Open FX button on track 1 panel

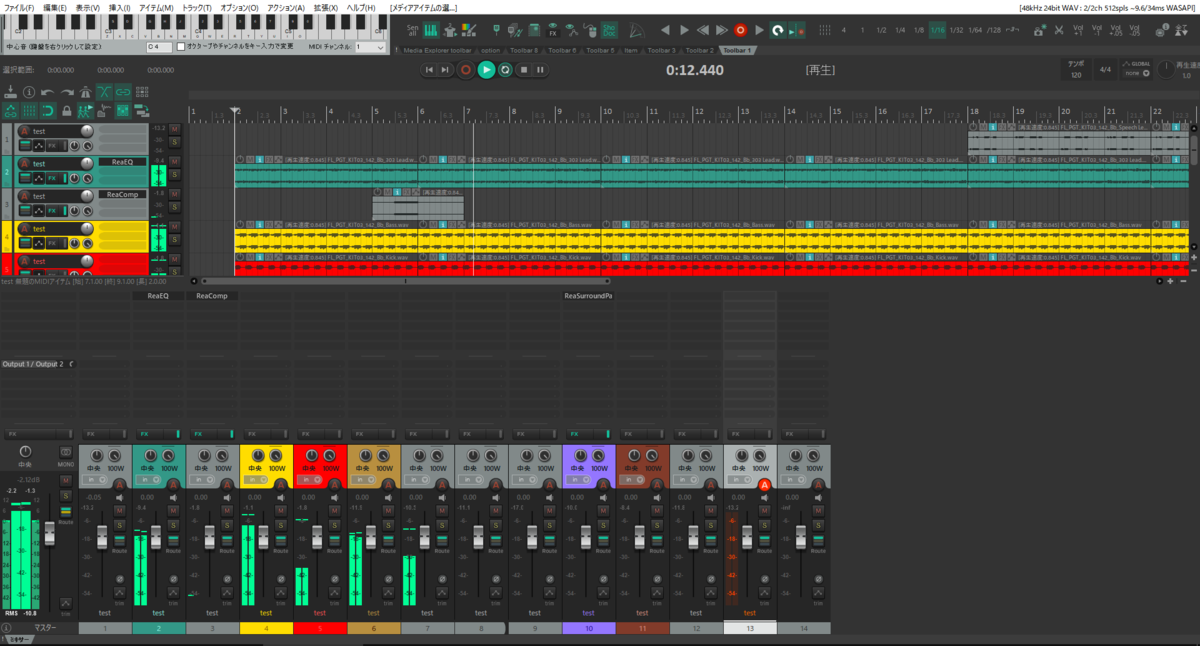click(52, 146)
